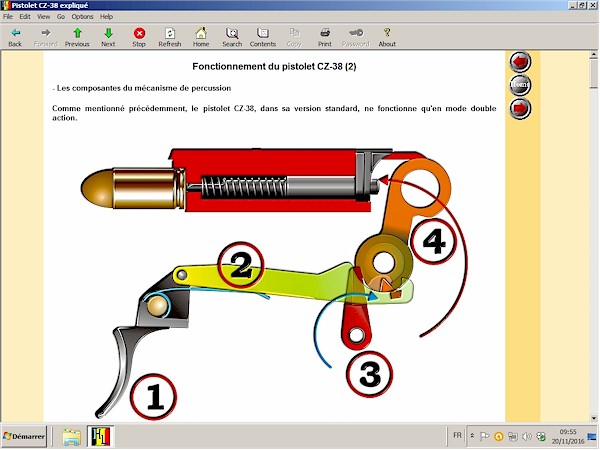Open the Options menu

[x=82, y=16]
